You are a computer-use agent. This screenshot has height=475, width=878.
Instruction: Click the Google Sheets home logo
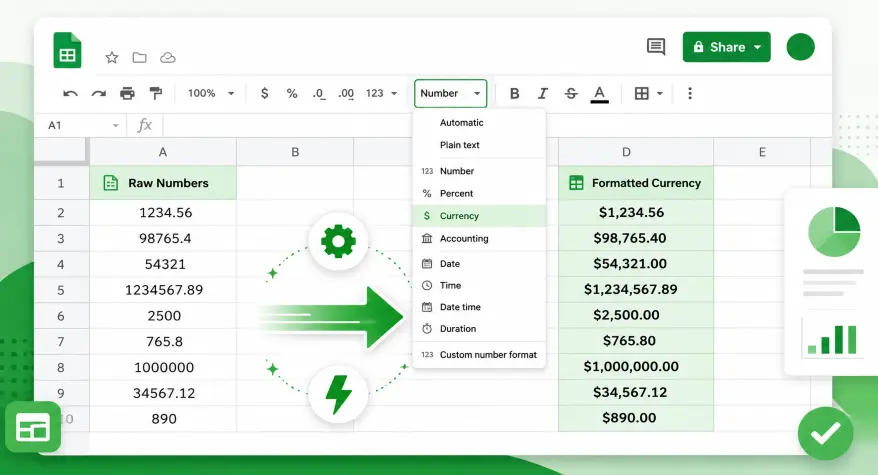click(x=67, y=50)
